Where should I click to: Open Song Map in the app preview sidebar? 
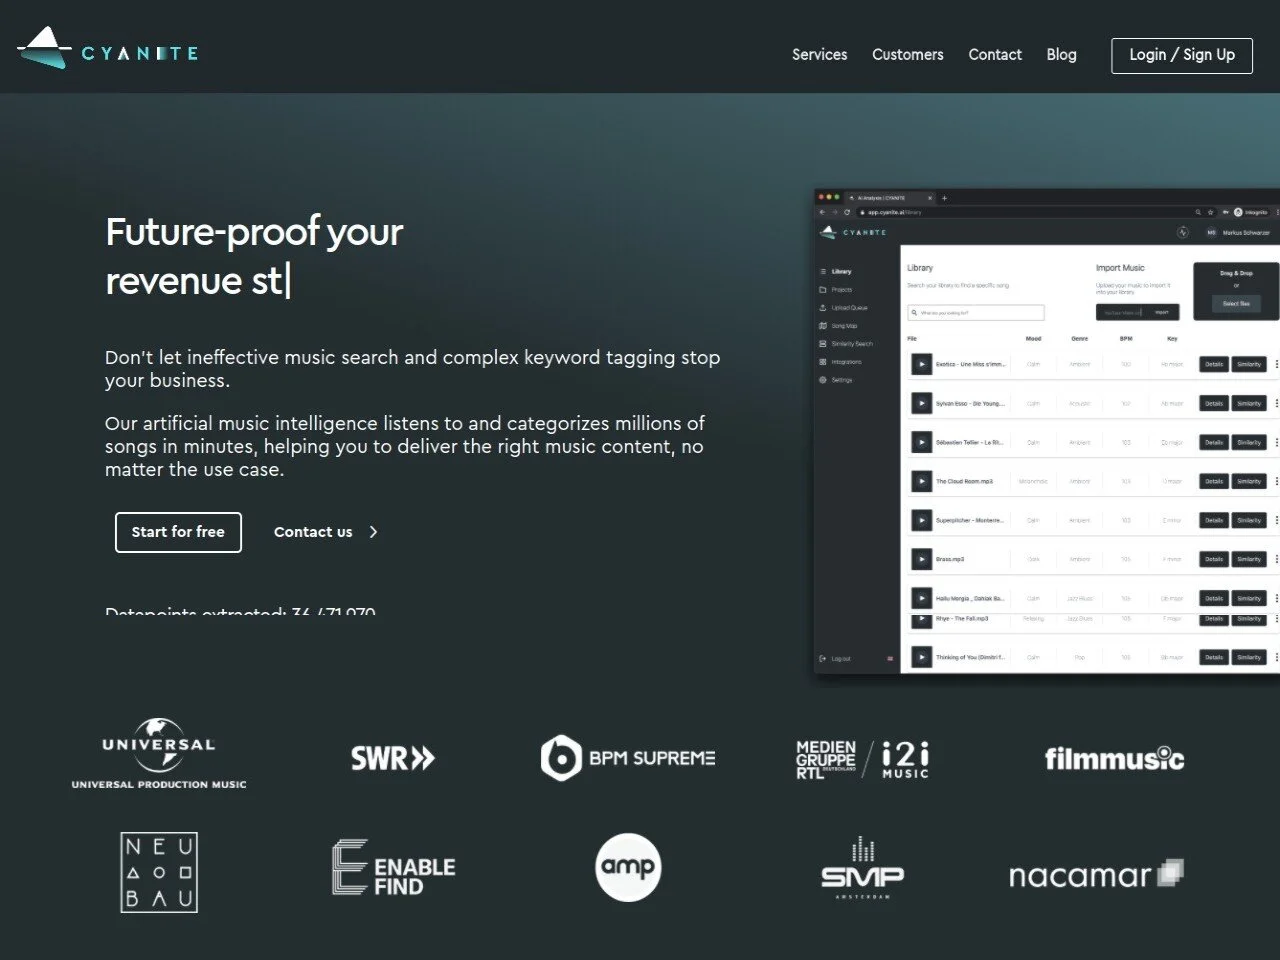point(838,325)
